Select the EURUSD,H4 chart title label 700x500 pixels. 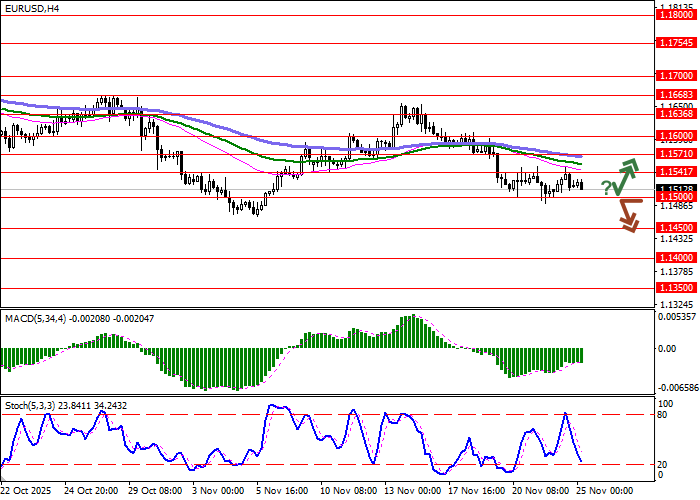[31, 8]
